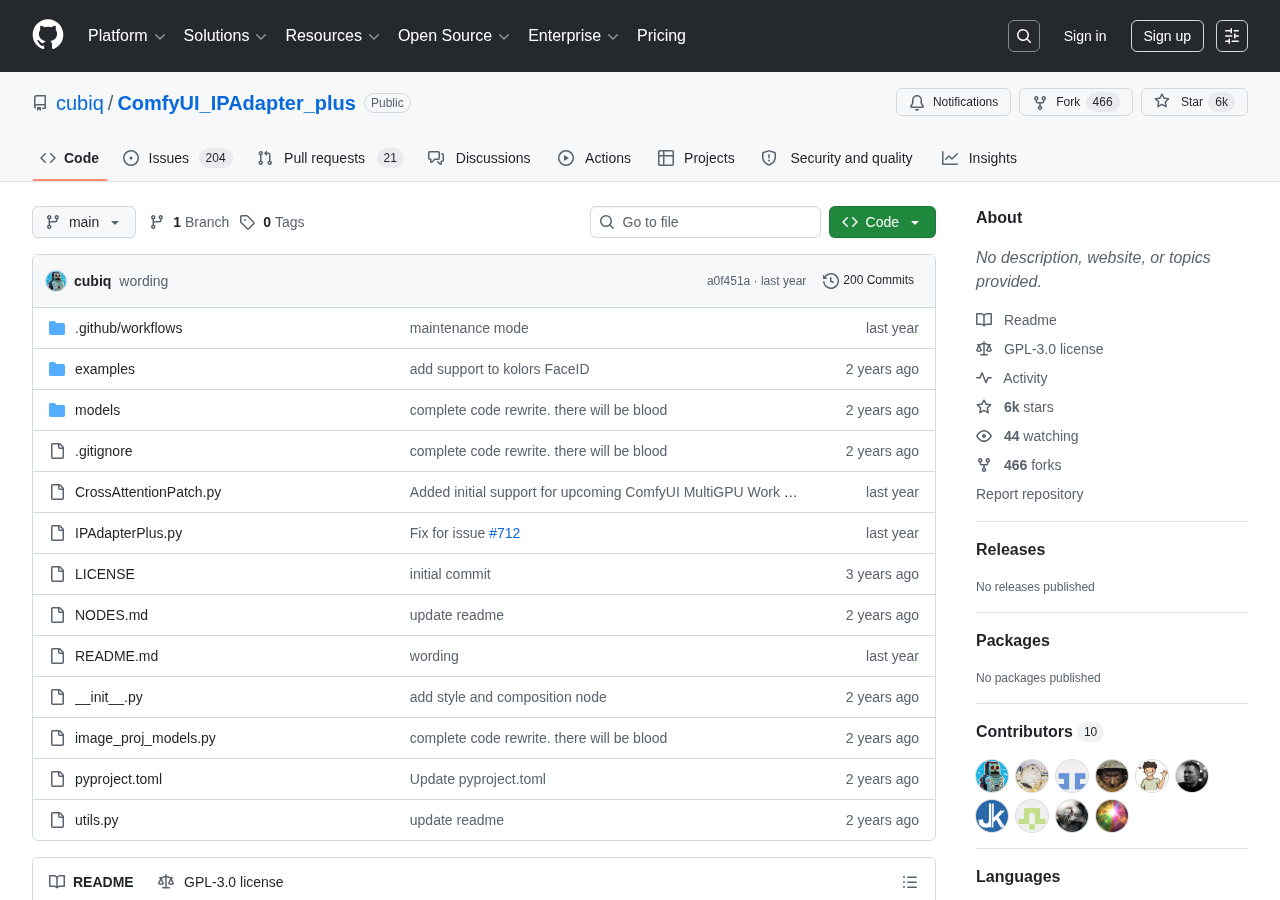Viewport: 1280px width, 900px height.
Task: Open the Insights tab
Action: click(979, 158)
